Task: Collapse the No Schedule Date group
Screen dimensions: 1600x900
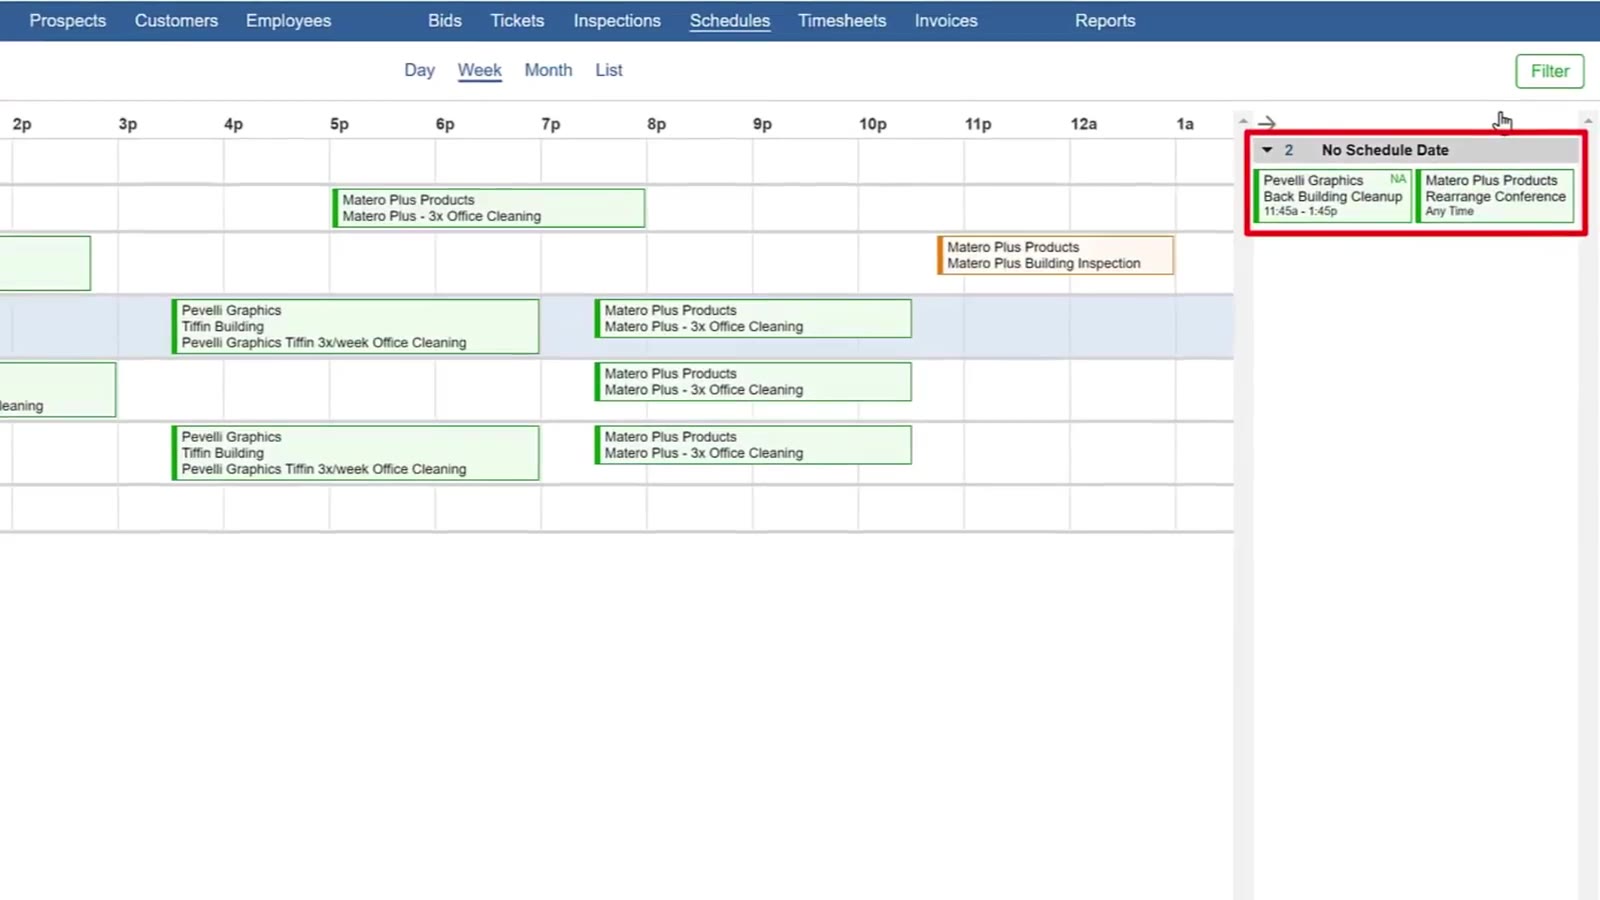Action: pyautogui.click(x=1267, y=150)
